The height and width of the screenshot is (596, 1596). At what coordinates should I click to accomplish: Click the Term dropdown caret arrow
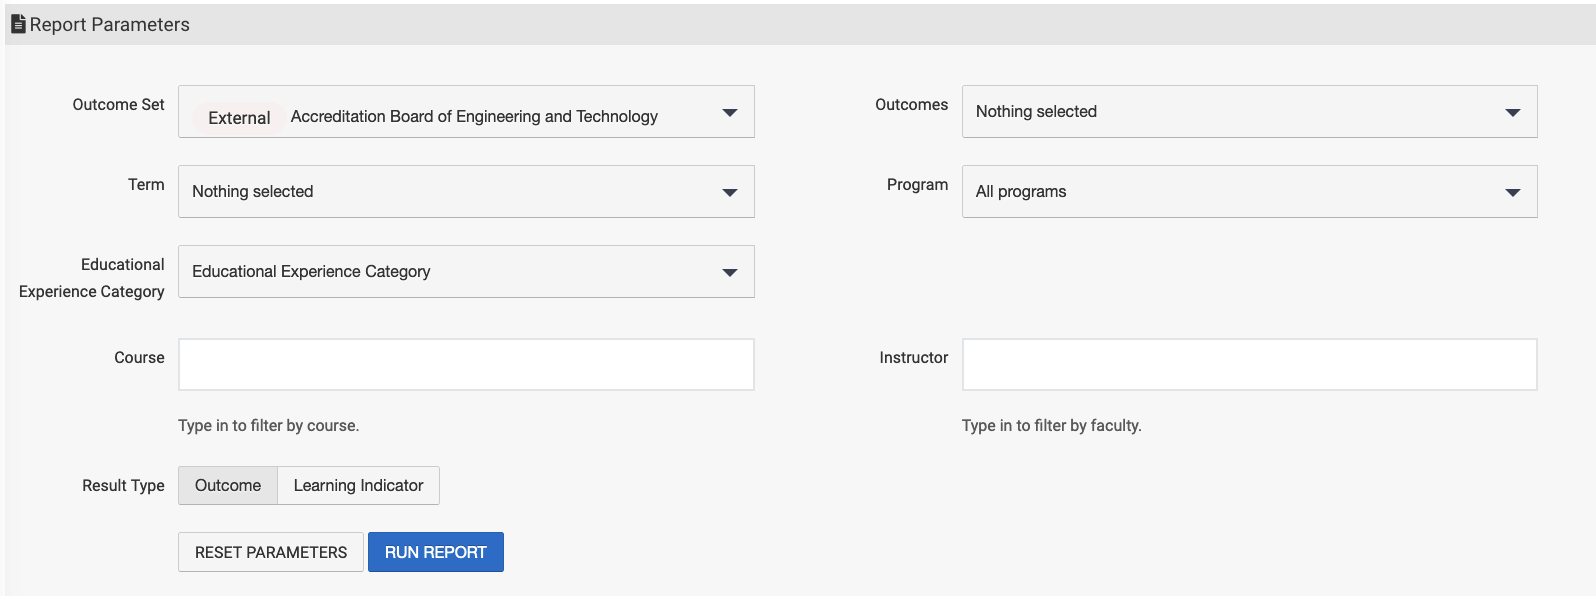click(730, 193)
